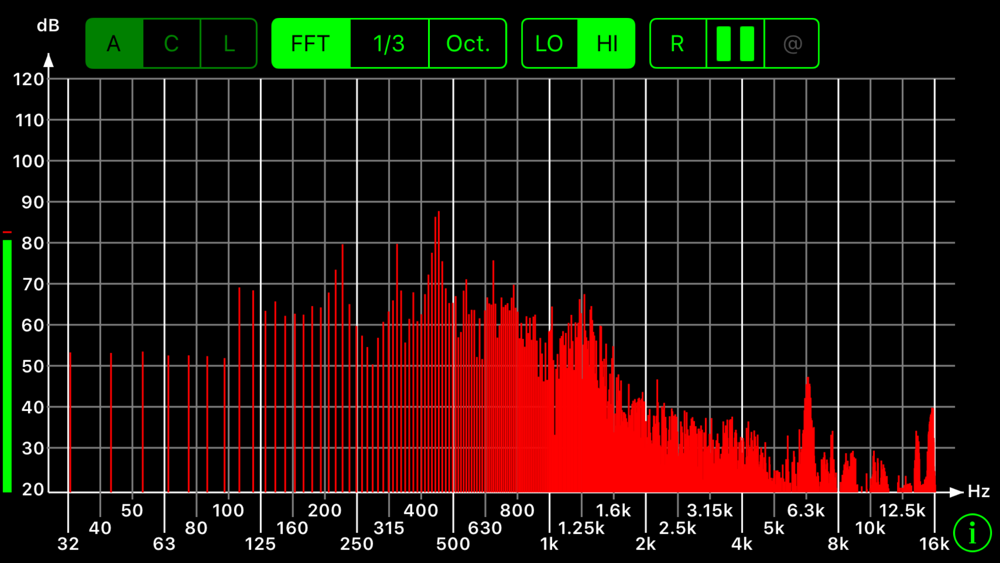Select A-weighting filter
Viewport: 1000px width, 563px height.
(x=114, y=43)
